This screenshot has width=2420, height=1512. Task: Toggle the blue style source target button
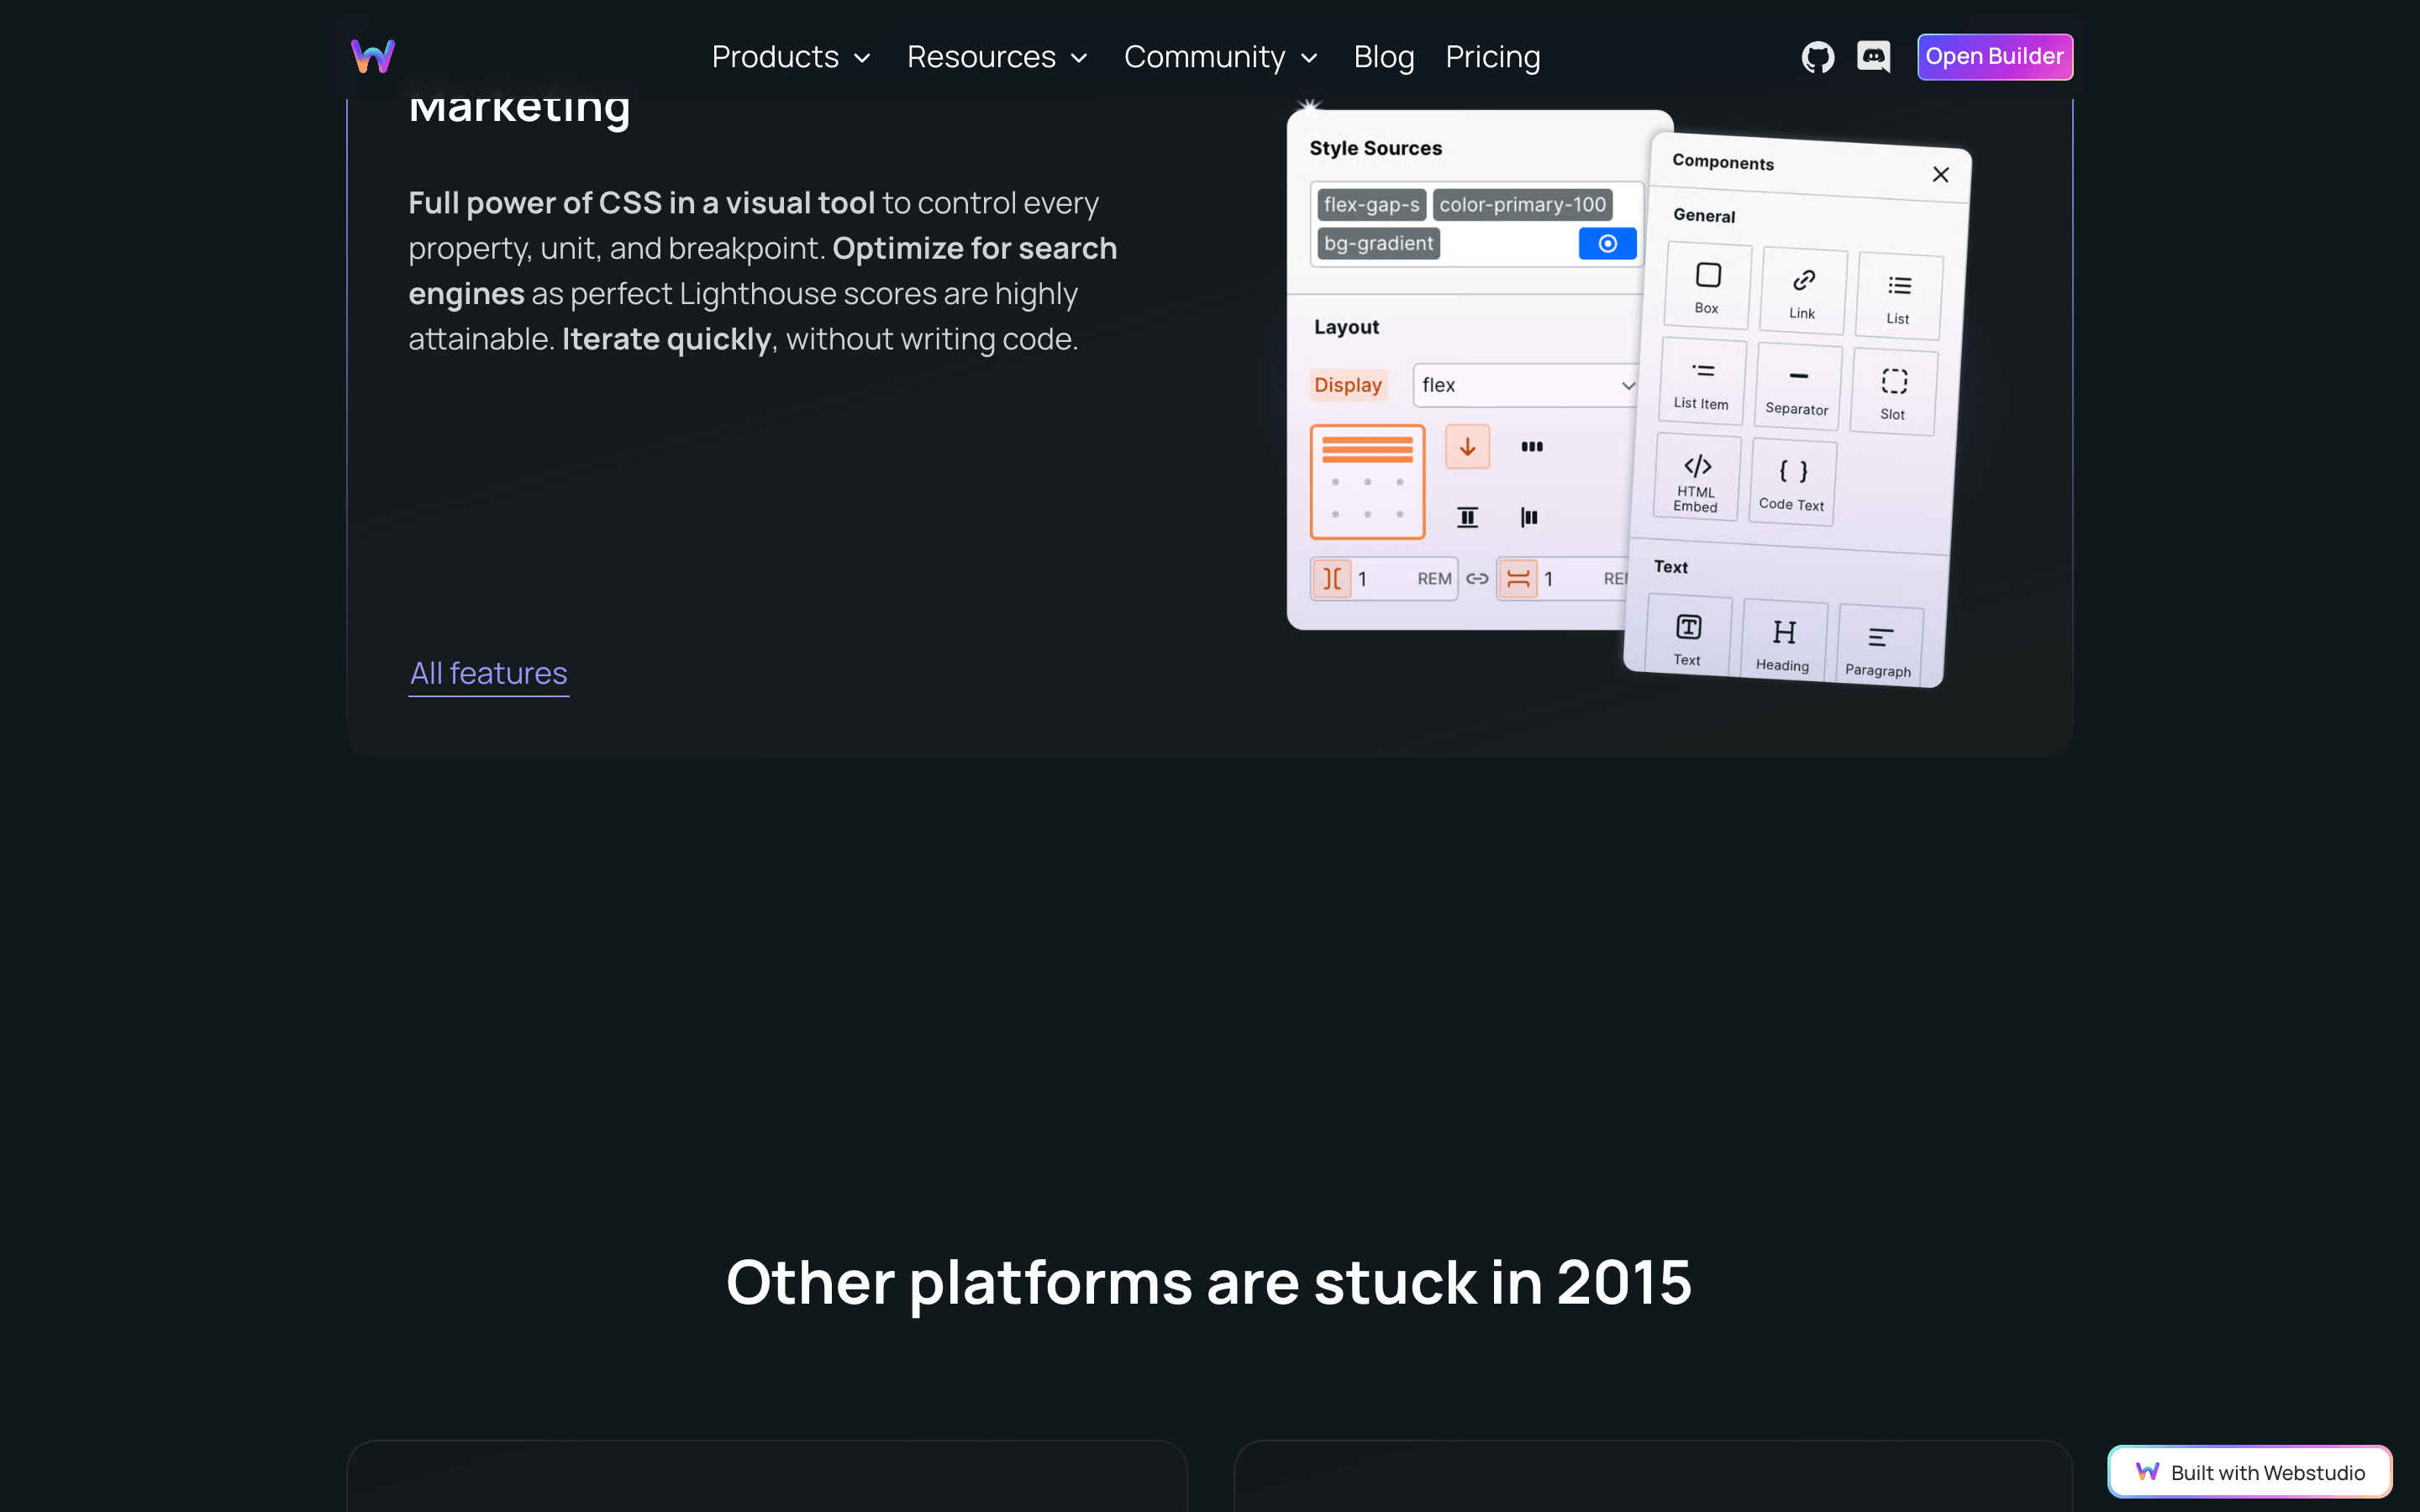(x=1607, y=243)
